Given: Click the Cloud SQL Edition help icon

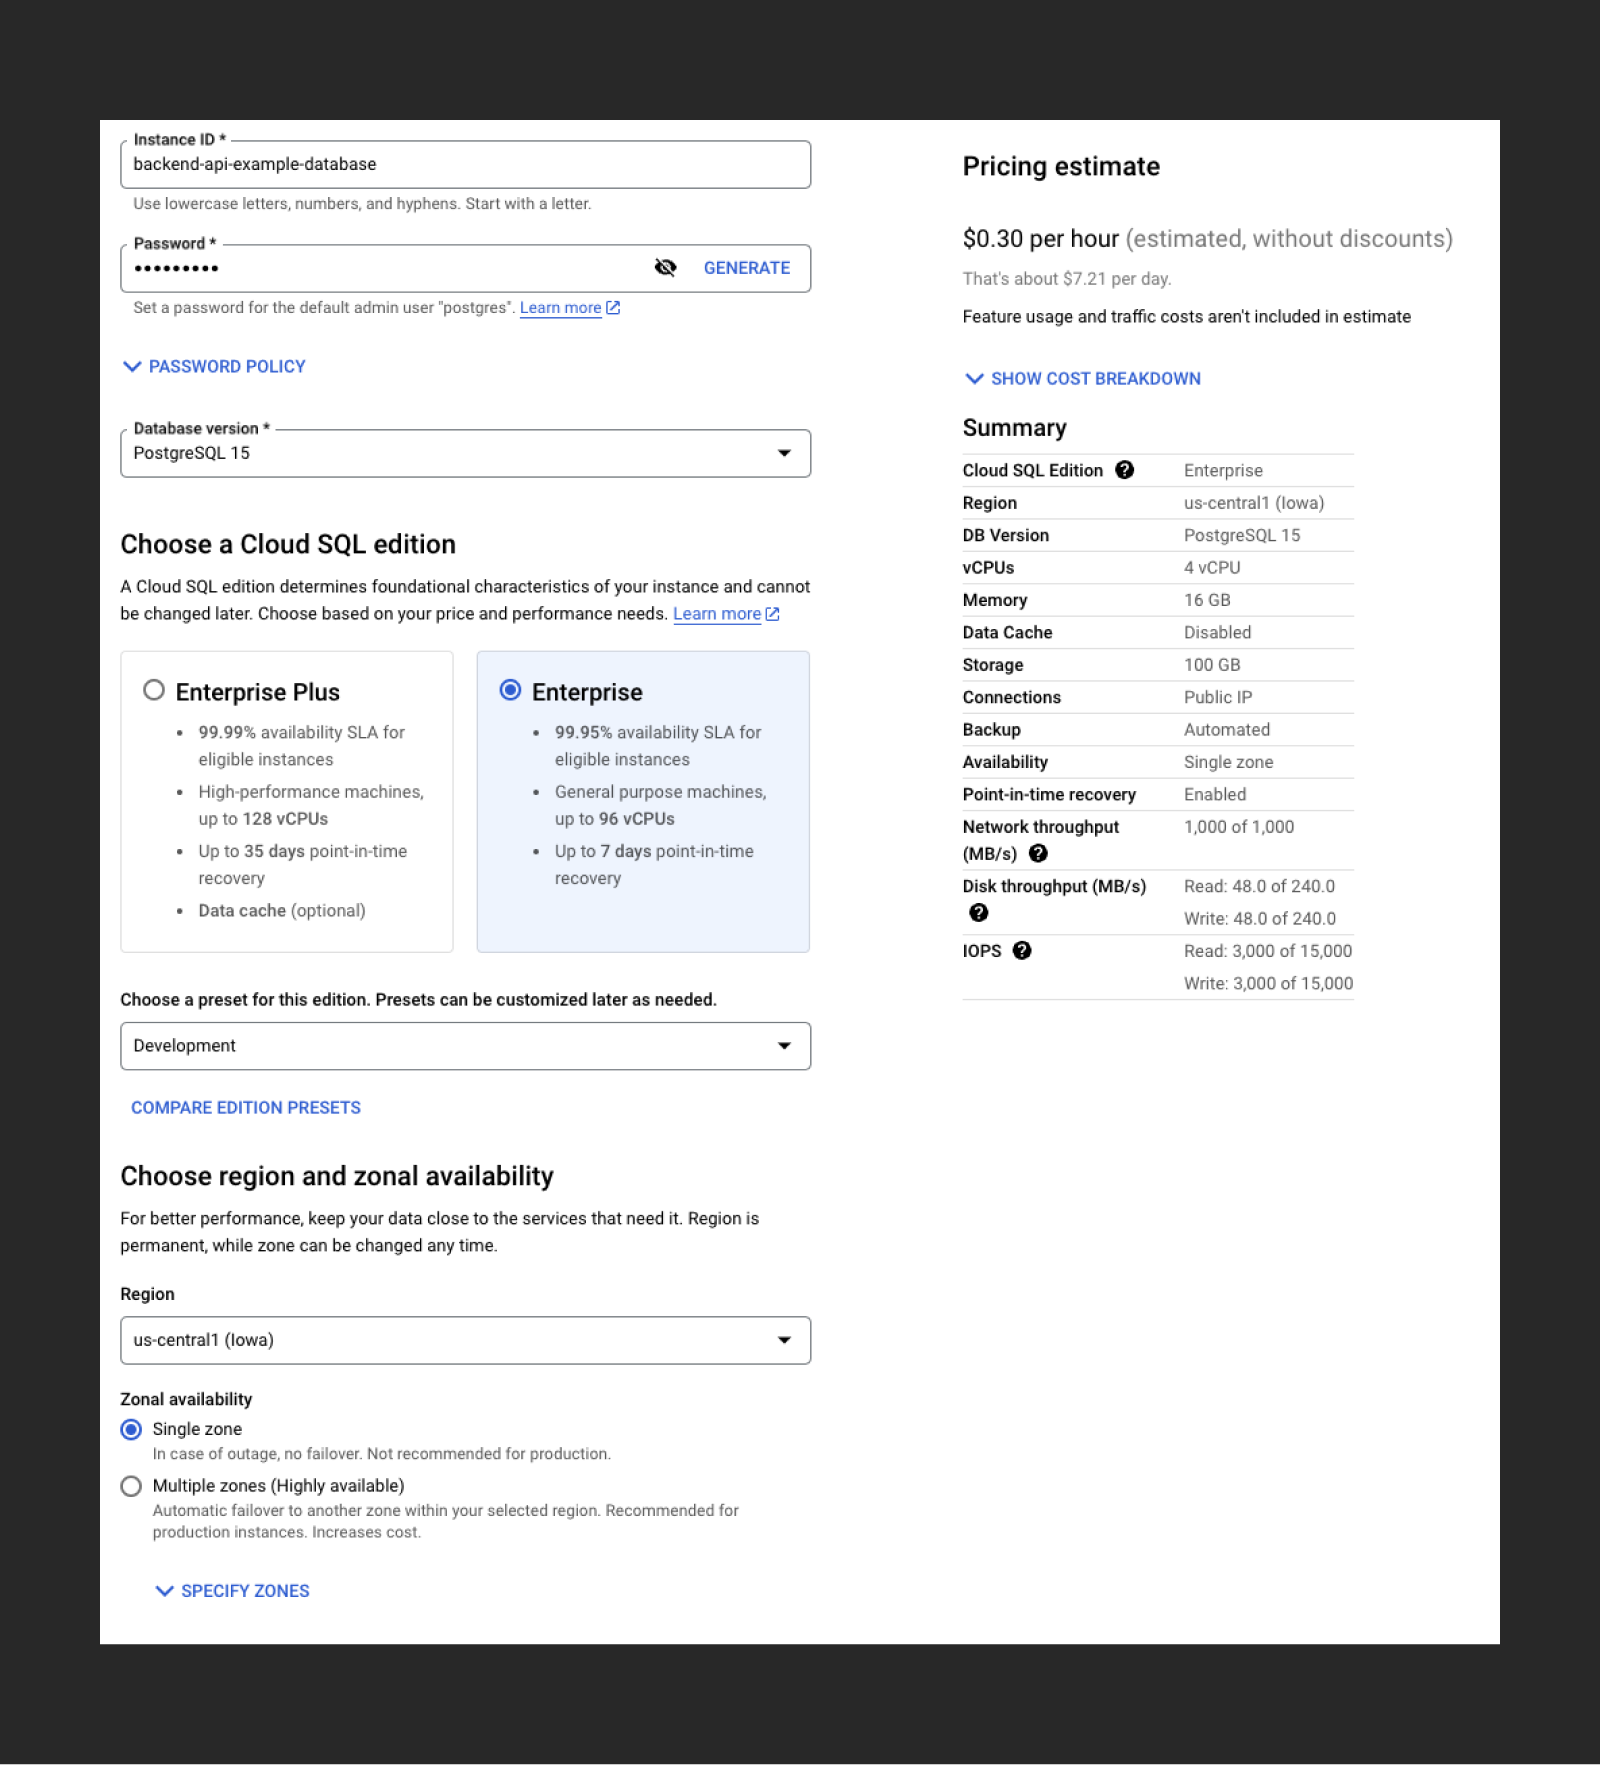Looking at the screenshot, I should 1125,470.
